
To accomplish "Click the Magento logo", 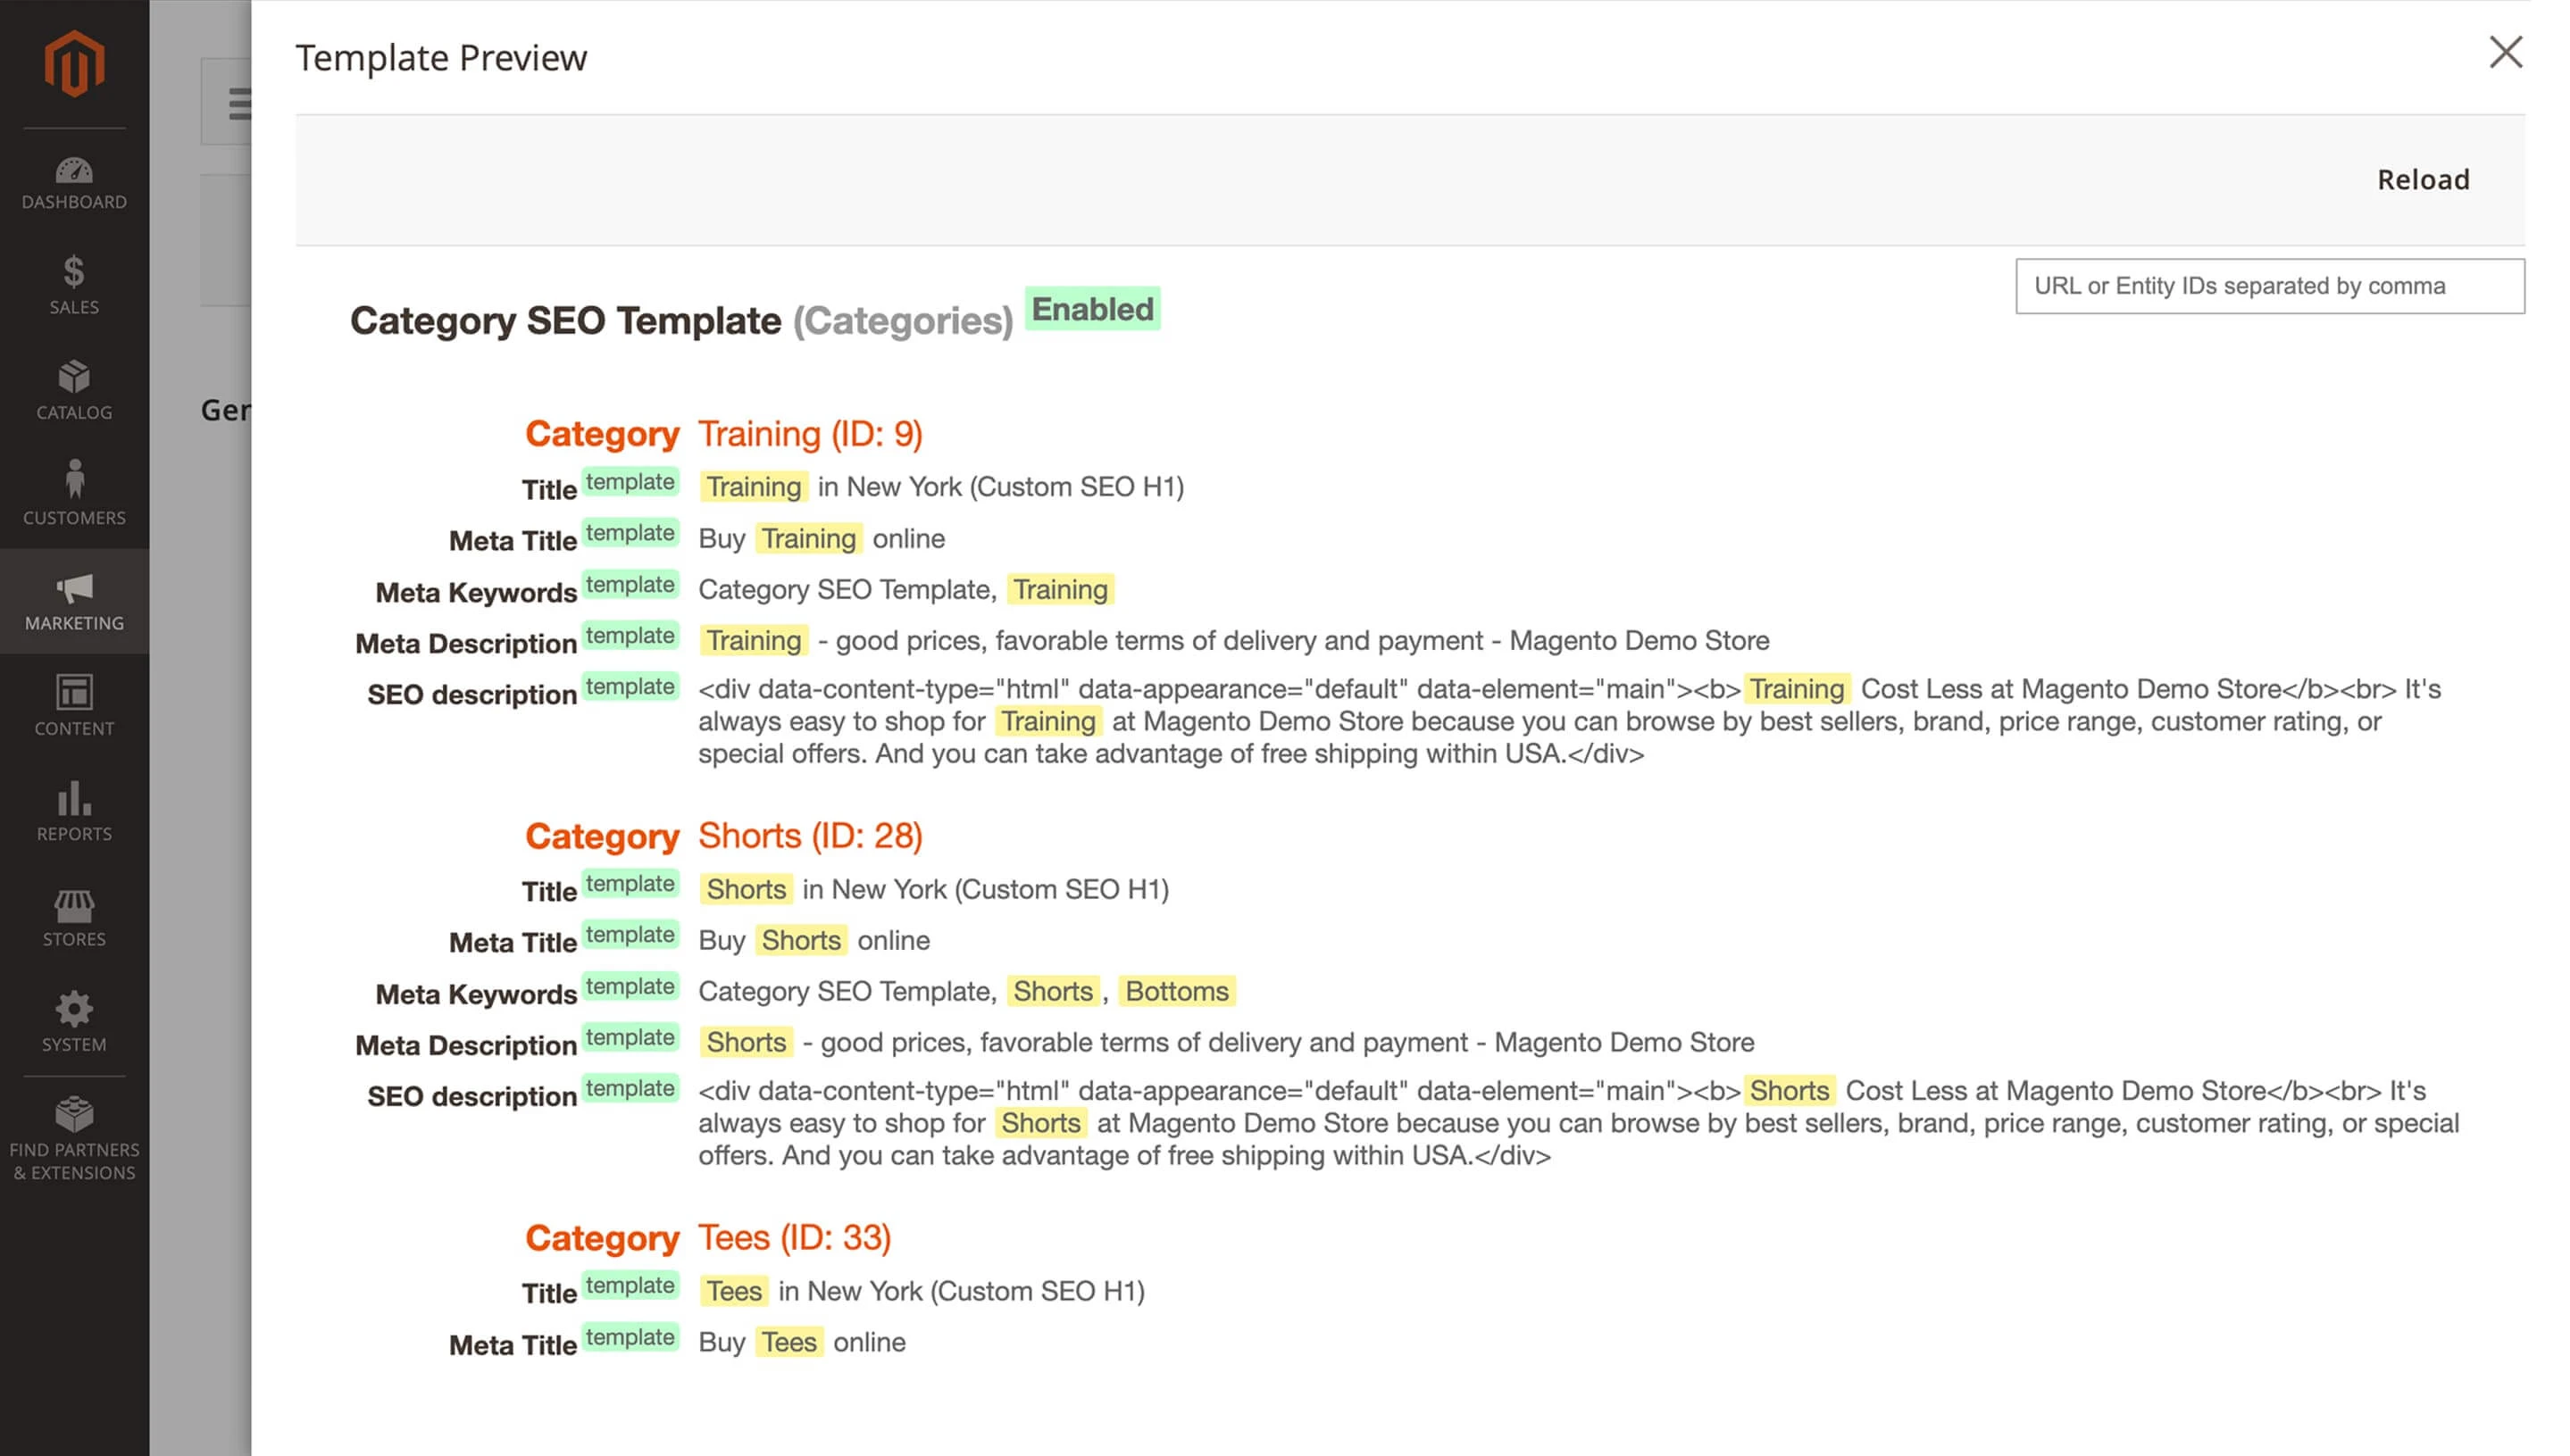I will 73,63.
